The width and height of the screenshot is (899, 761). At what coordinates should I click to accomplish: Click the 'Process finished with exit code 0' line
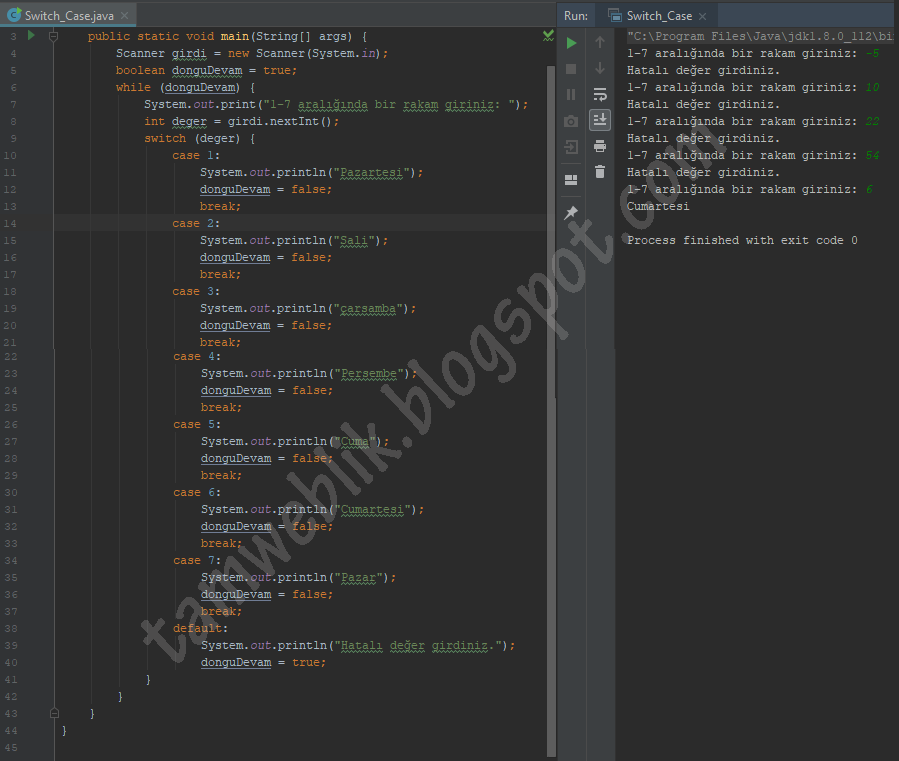(742, 240)
